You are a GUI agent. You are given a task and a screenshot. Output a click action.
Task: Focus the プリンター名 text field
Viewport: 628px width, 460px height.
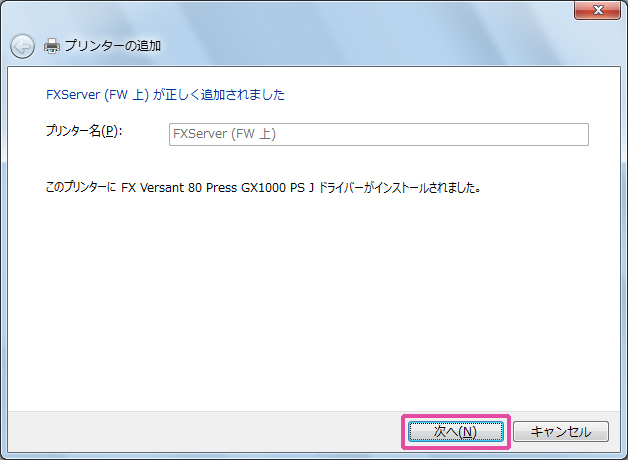377,134
